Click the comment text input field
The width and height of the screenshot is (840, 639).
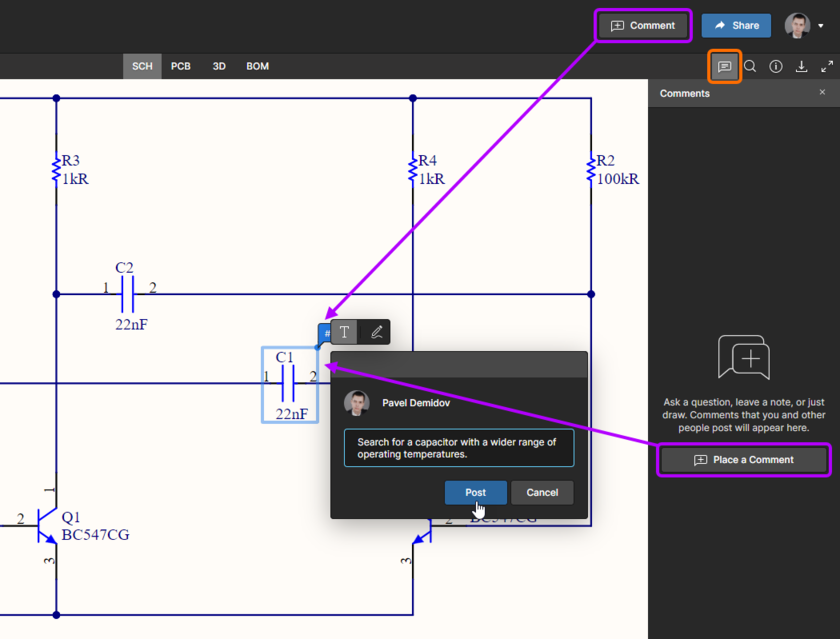pos(459,447)
